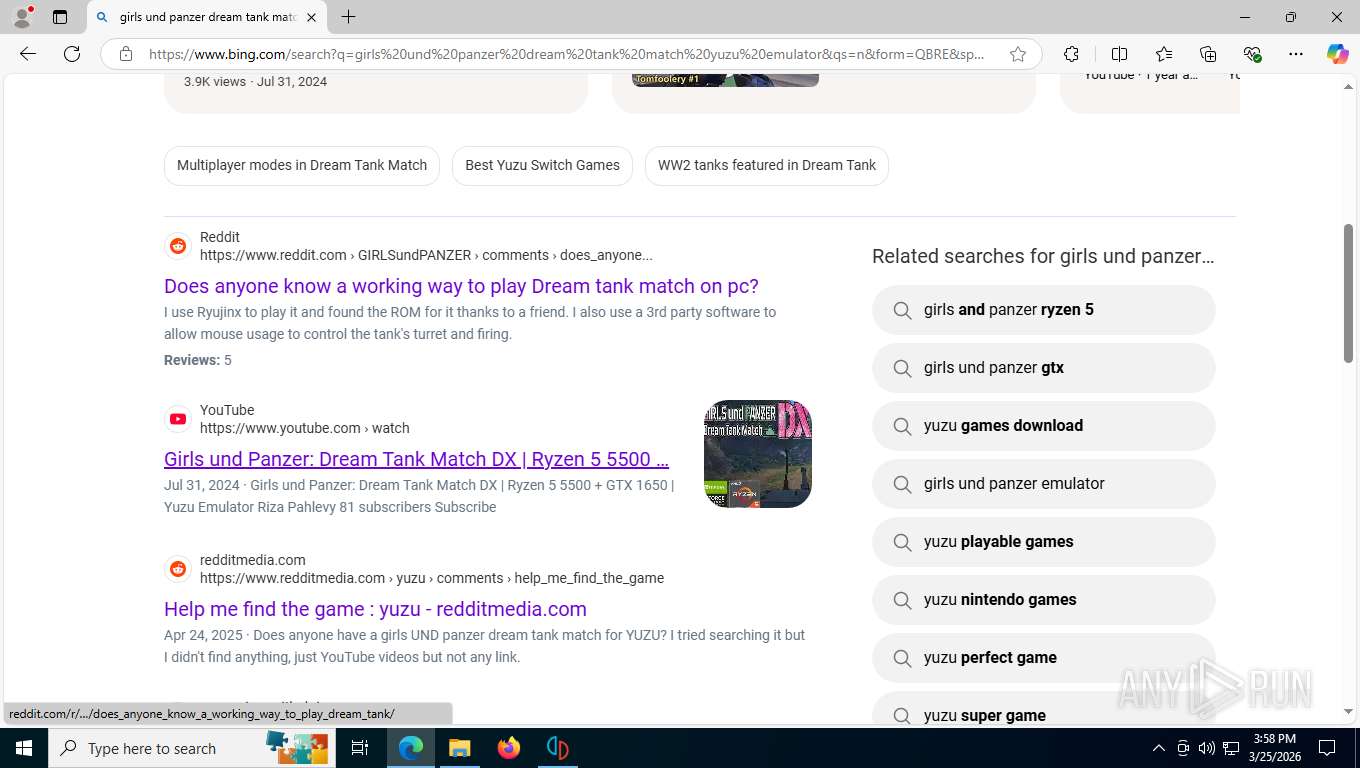Go back to the previous page
Screen dimensions: 1360x768
(x=28, y=54)
